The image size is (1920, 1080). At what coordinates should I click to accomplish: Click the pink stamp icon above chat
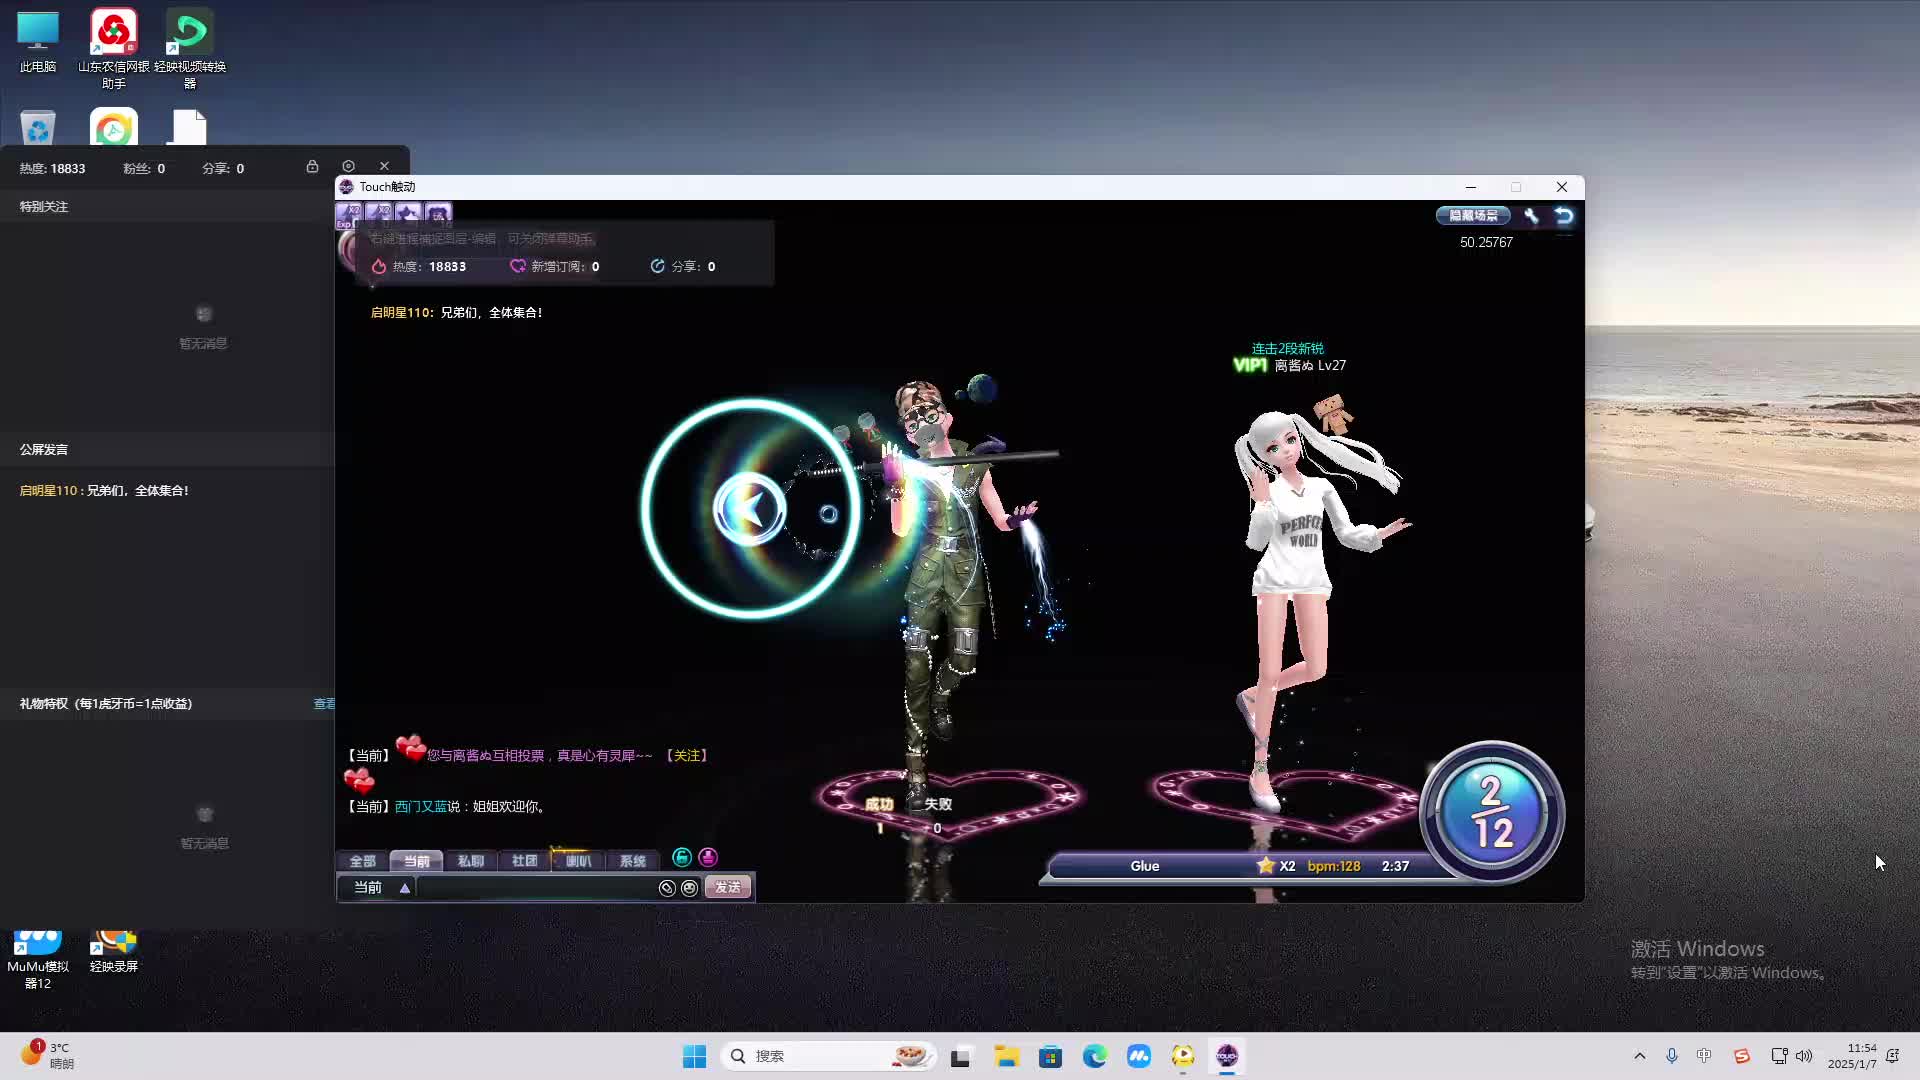click(x=708, y=858)
